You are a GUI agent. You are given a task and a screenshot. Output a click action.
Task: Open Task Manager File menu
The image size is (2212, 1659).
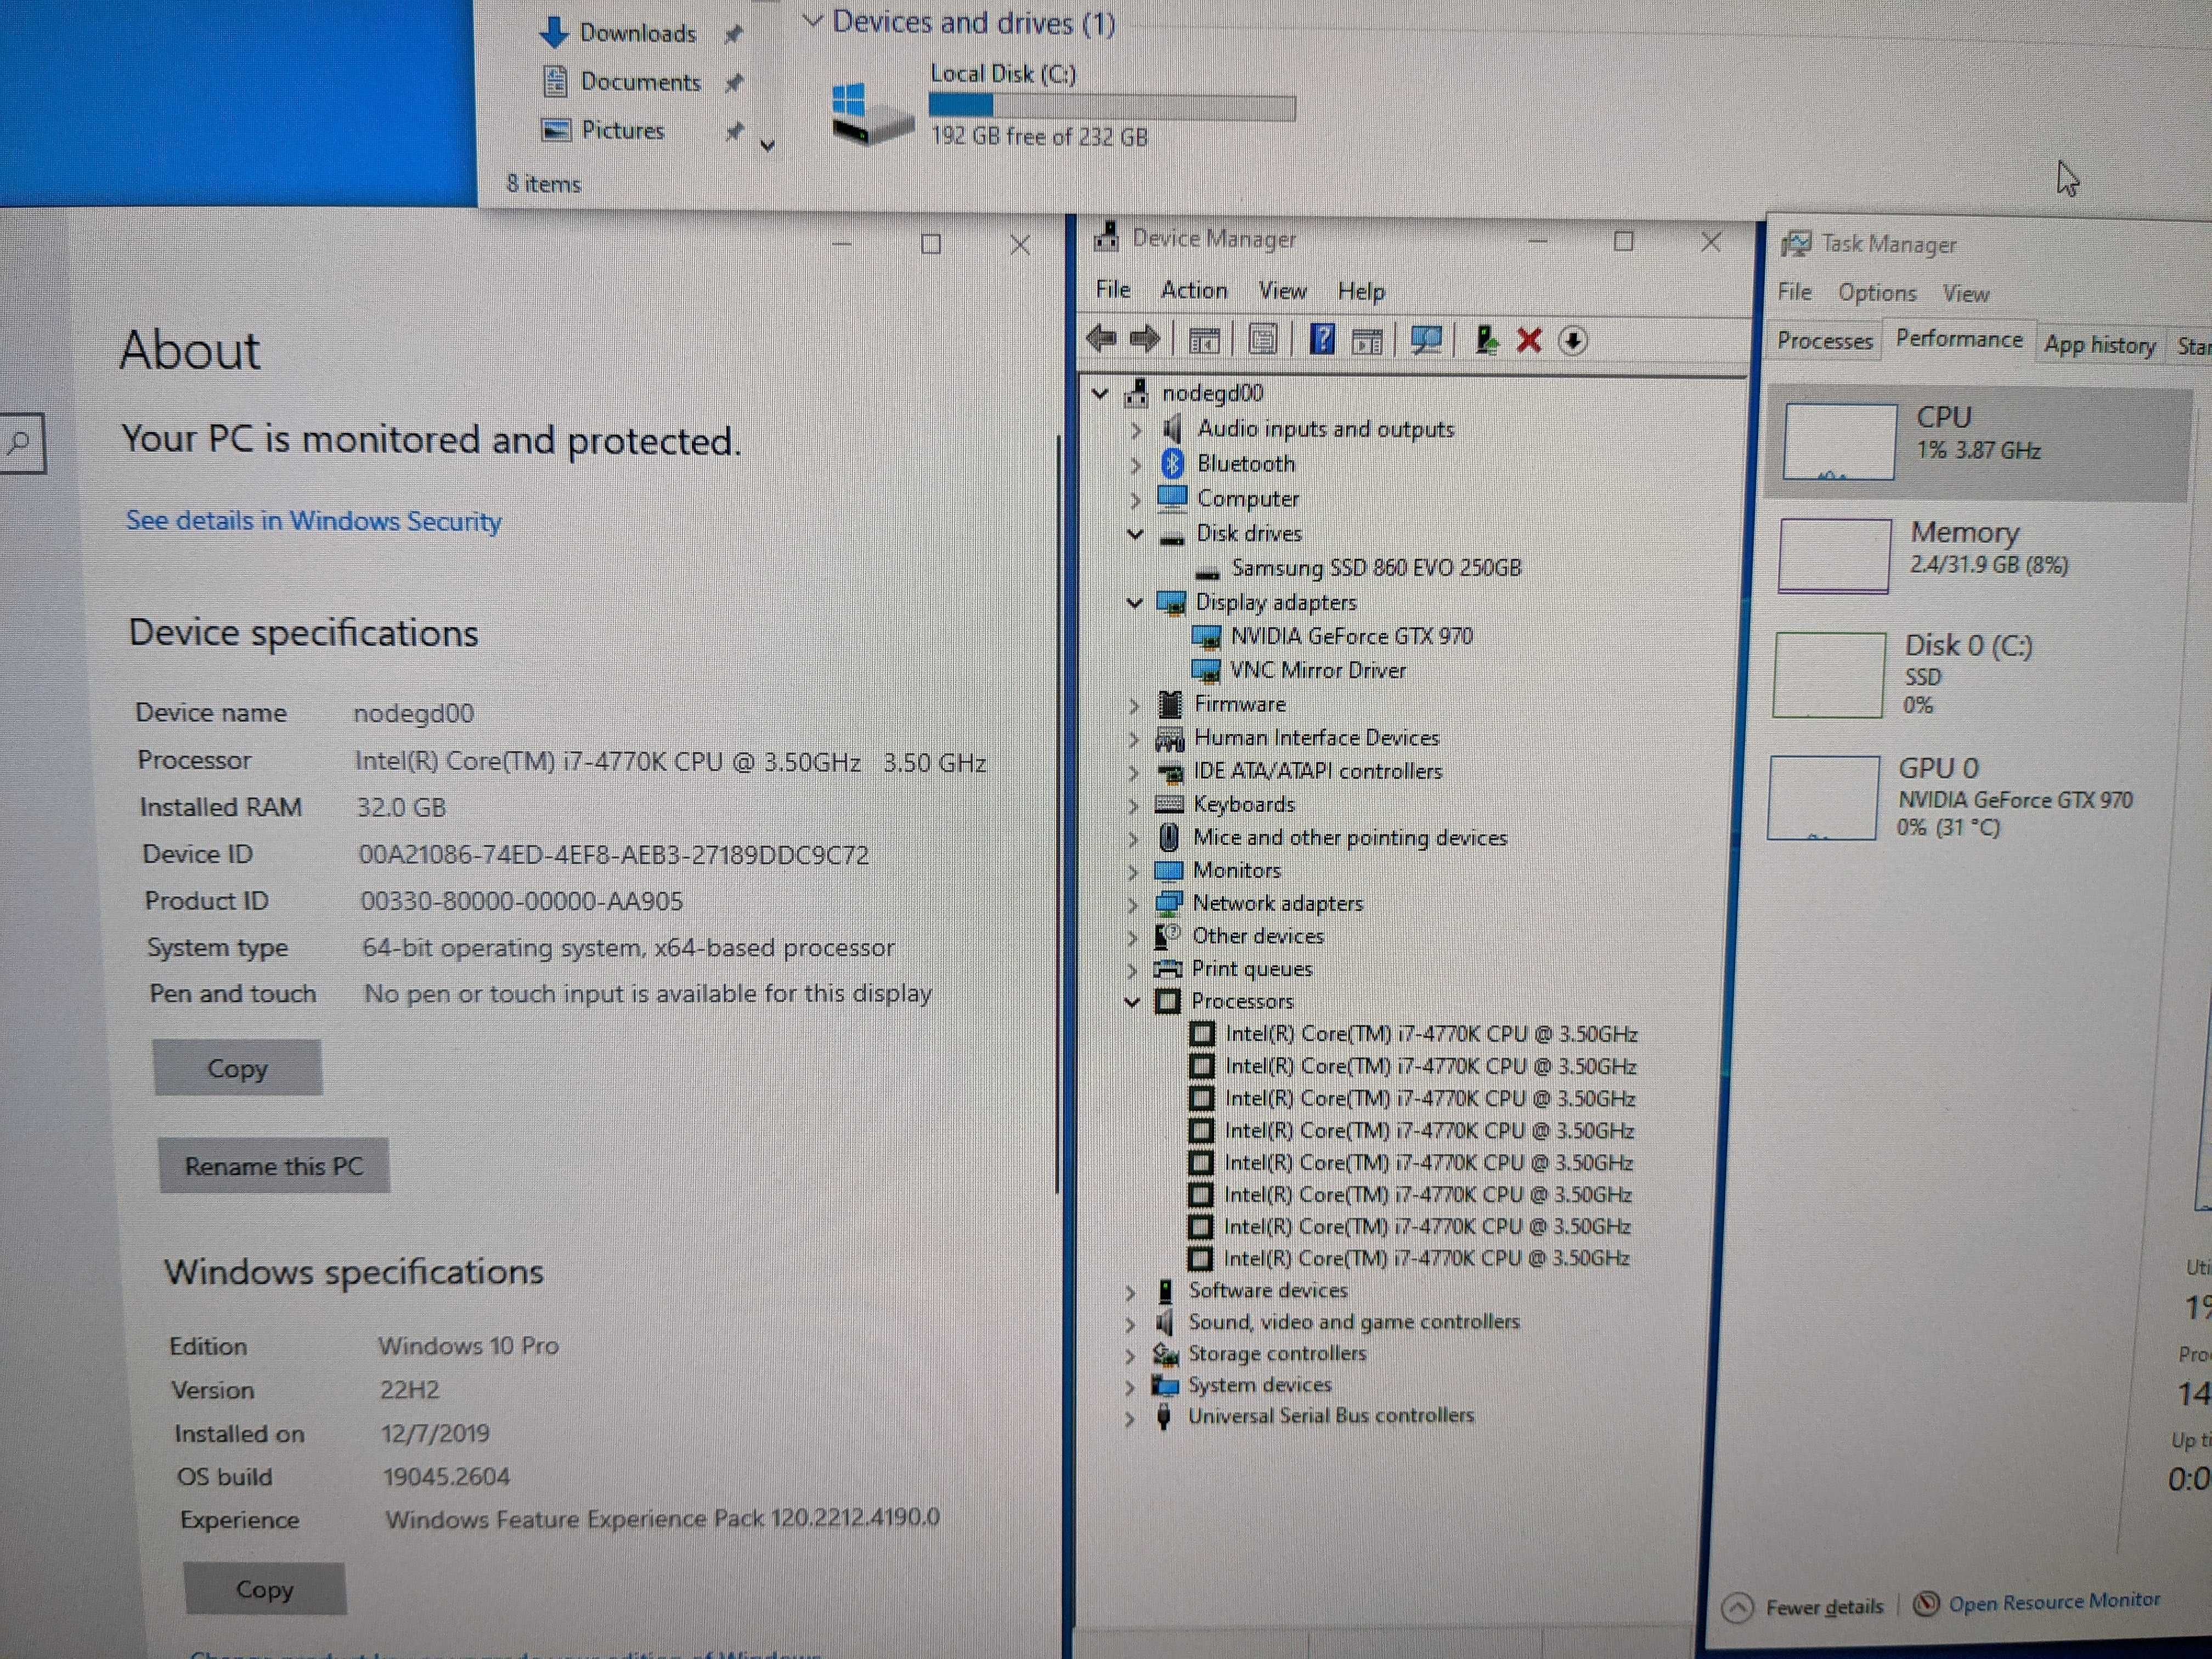[1794, 292]
